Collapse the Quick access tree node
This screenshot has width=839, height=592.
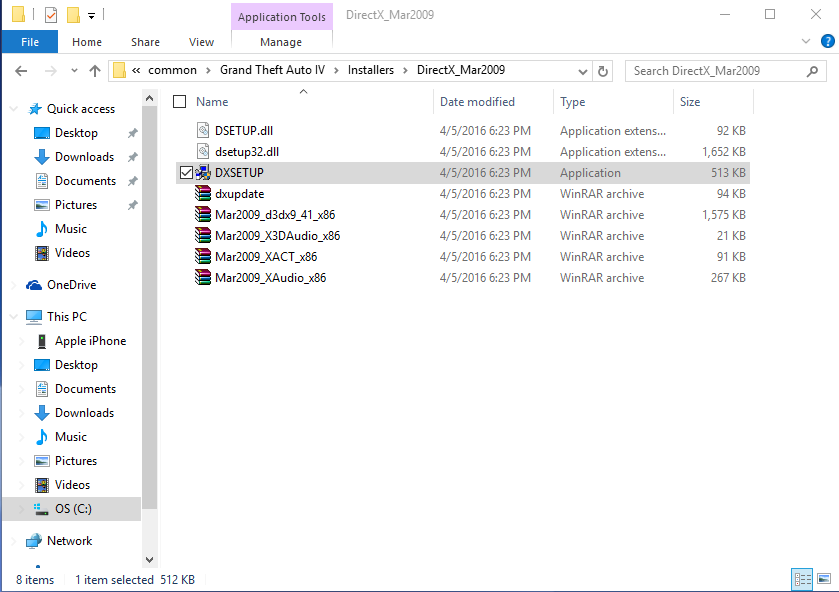click(x=14, y=109)
